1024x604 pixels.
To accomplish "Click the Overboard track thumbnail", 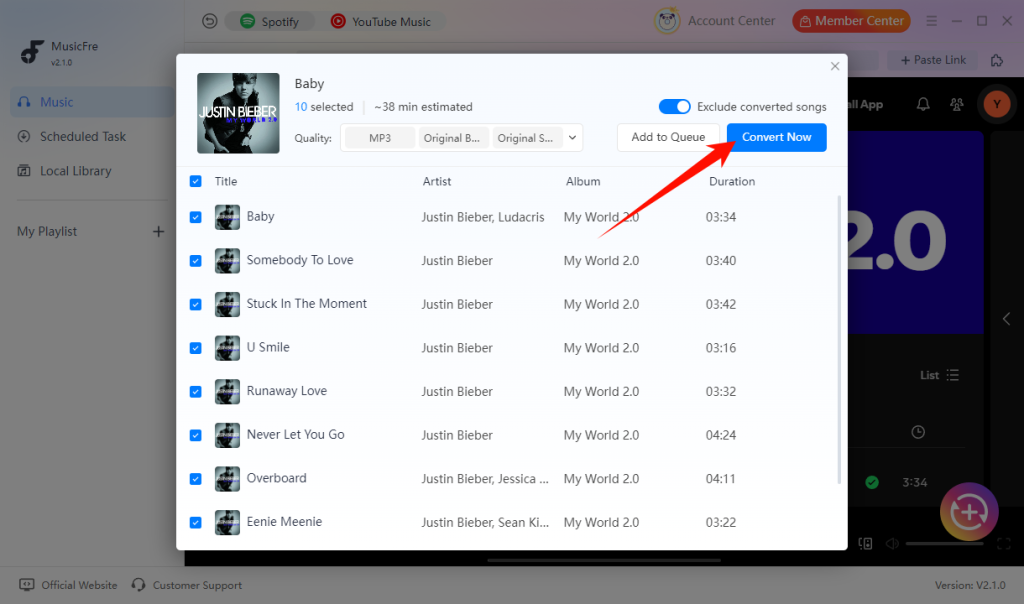I will 227,479.
